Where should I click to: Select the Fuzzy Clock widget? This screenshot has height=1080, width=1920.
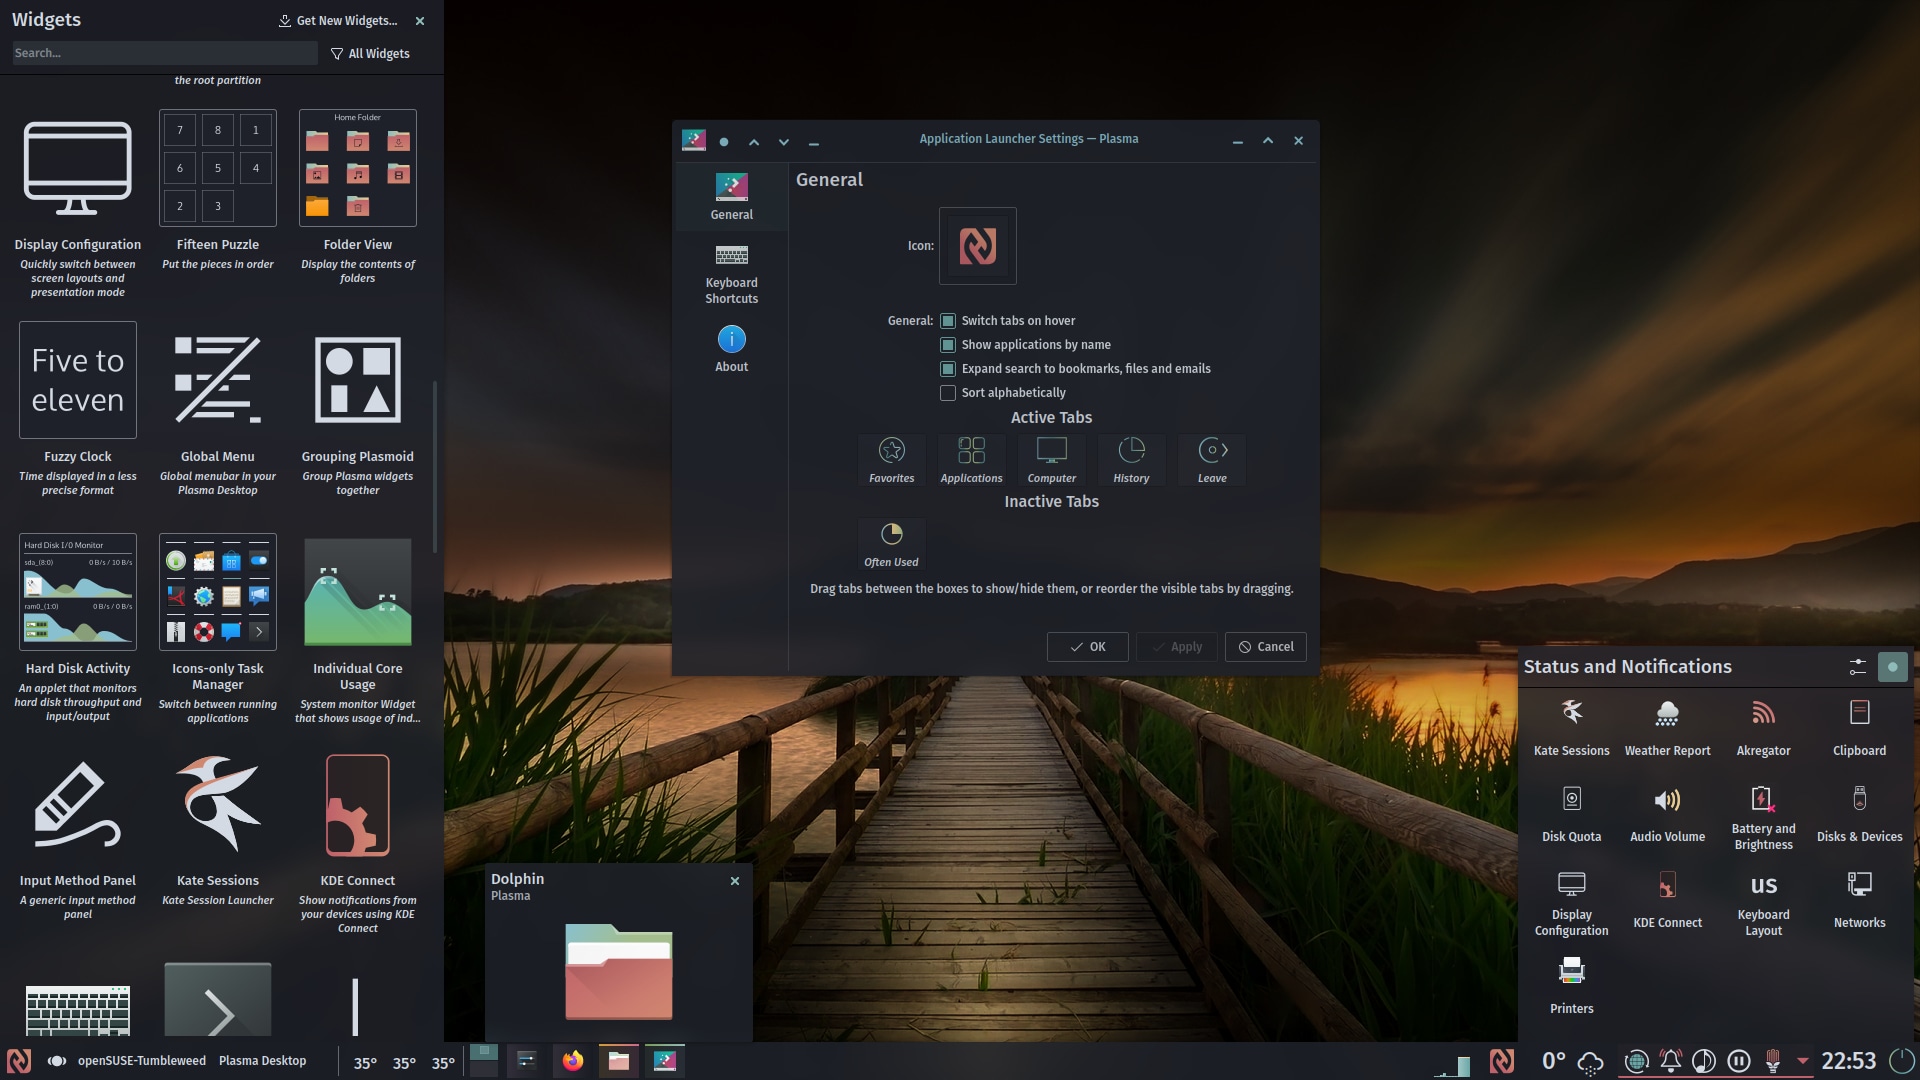point(78,410)
